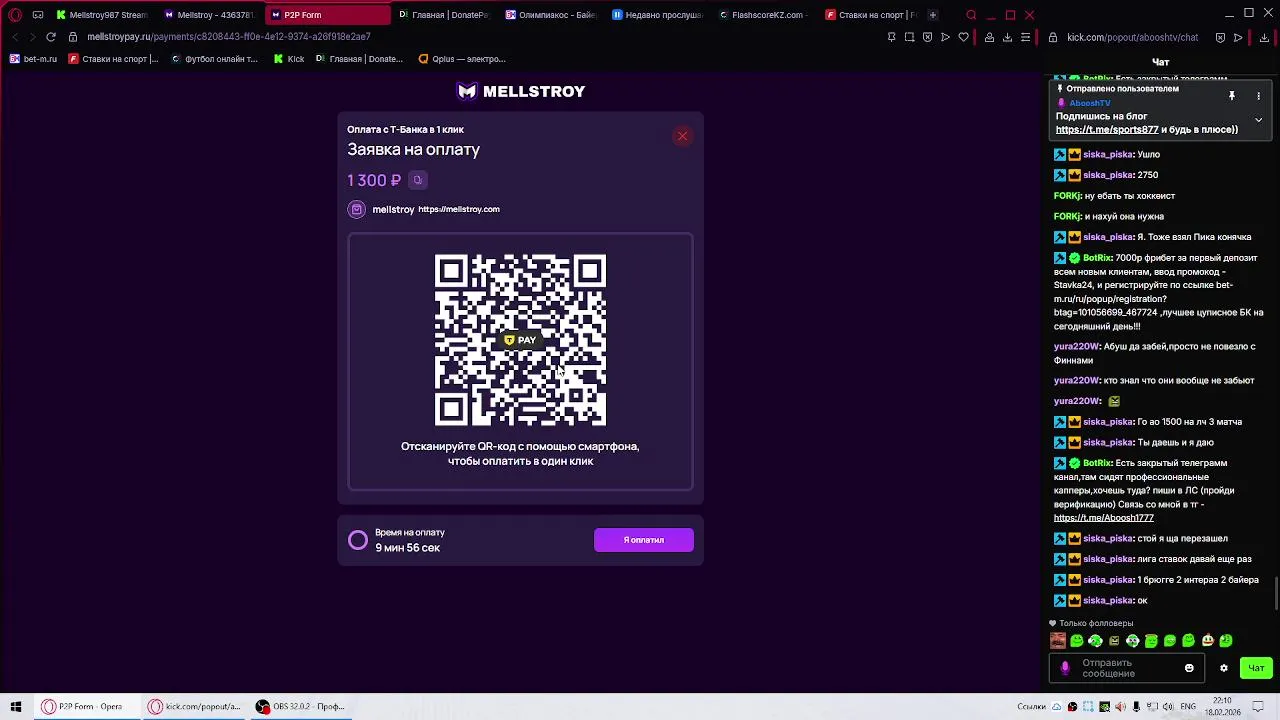
Task: Open chat settings gear
Action: coord(1223,668)
